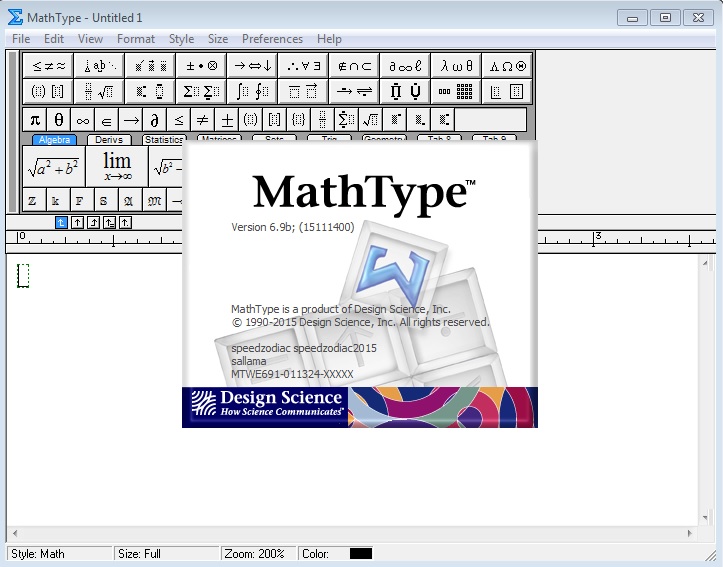Insert parentheses template from small bar

(251, 120)
